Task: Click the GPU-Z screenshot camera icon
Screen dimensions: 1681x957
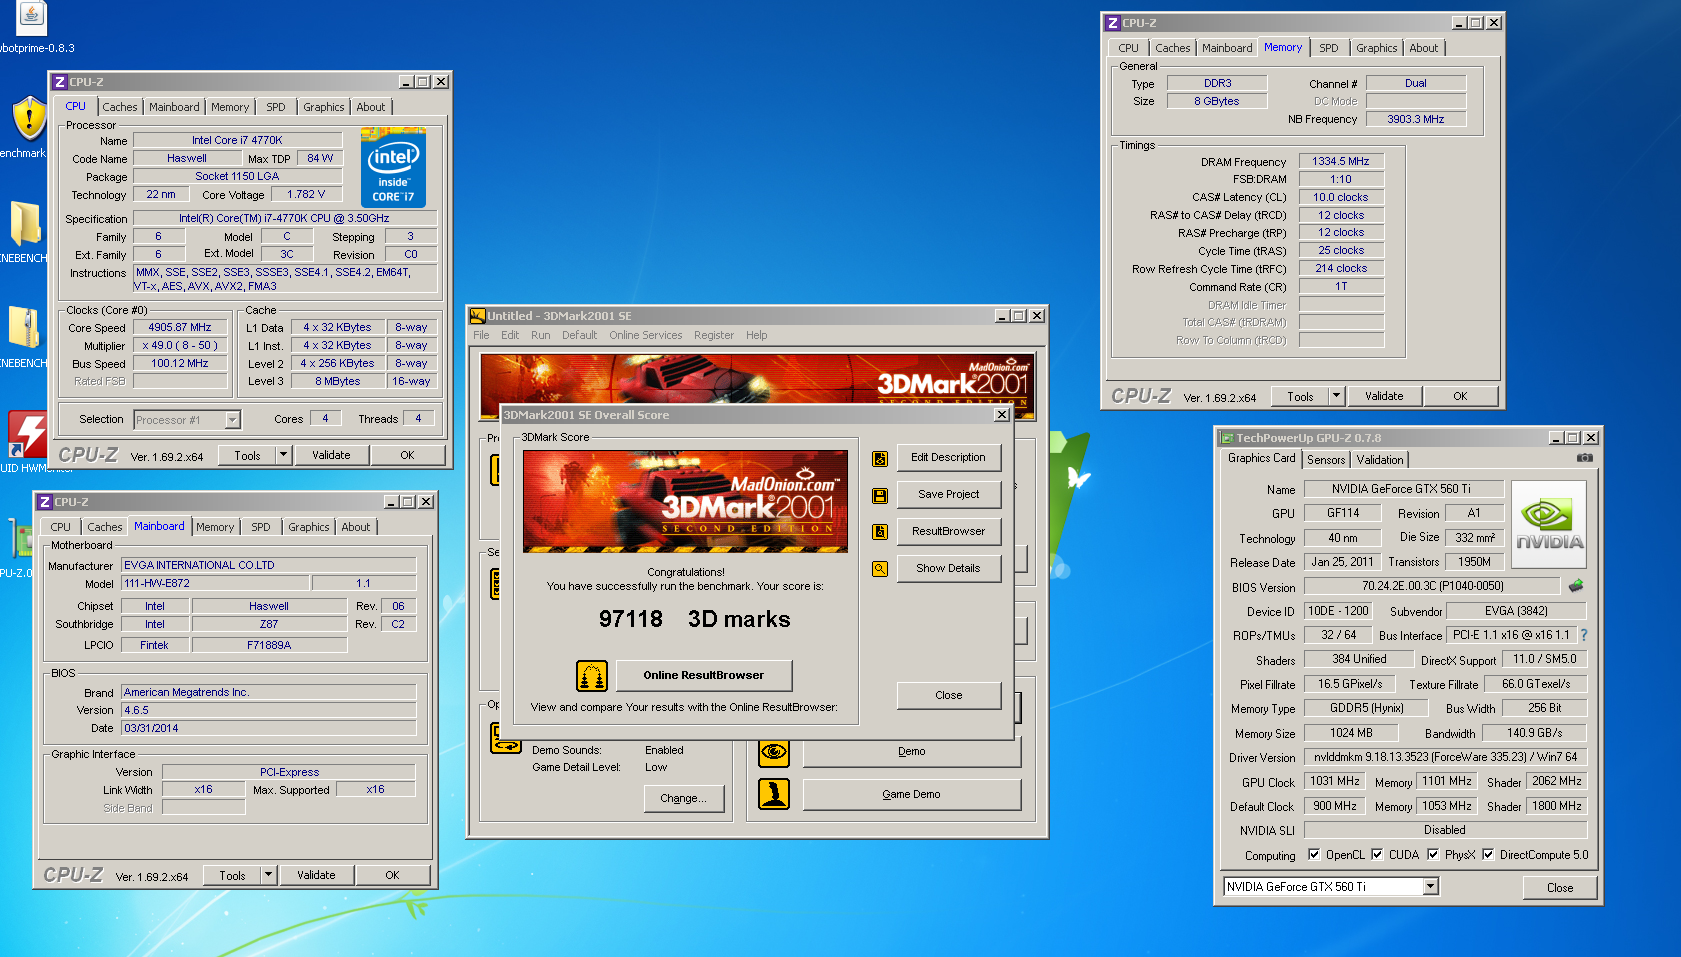Action: tap(1585, 458)
